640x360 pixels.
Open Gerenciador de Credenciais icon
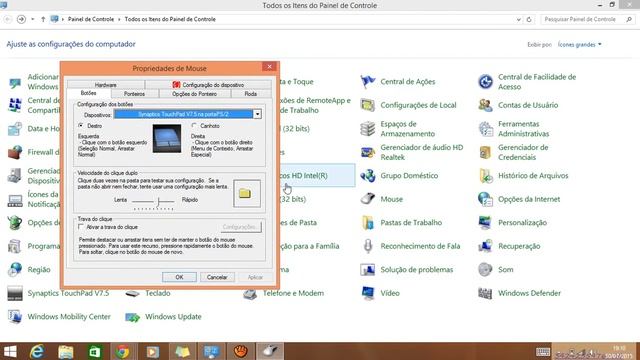coord(485,152)
